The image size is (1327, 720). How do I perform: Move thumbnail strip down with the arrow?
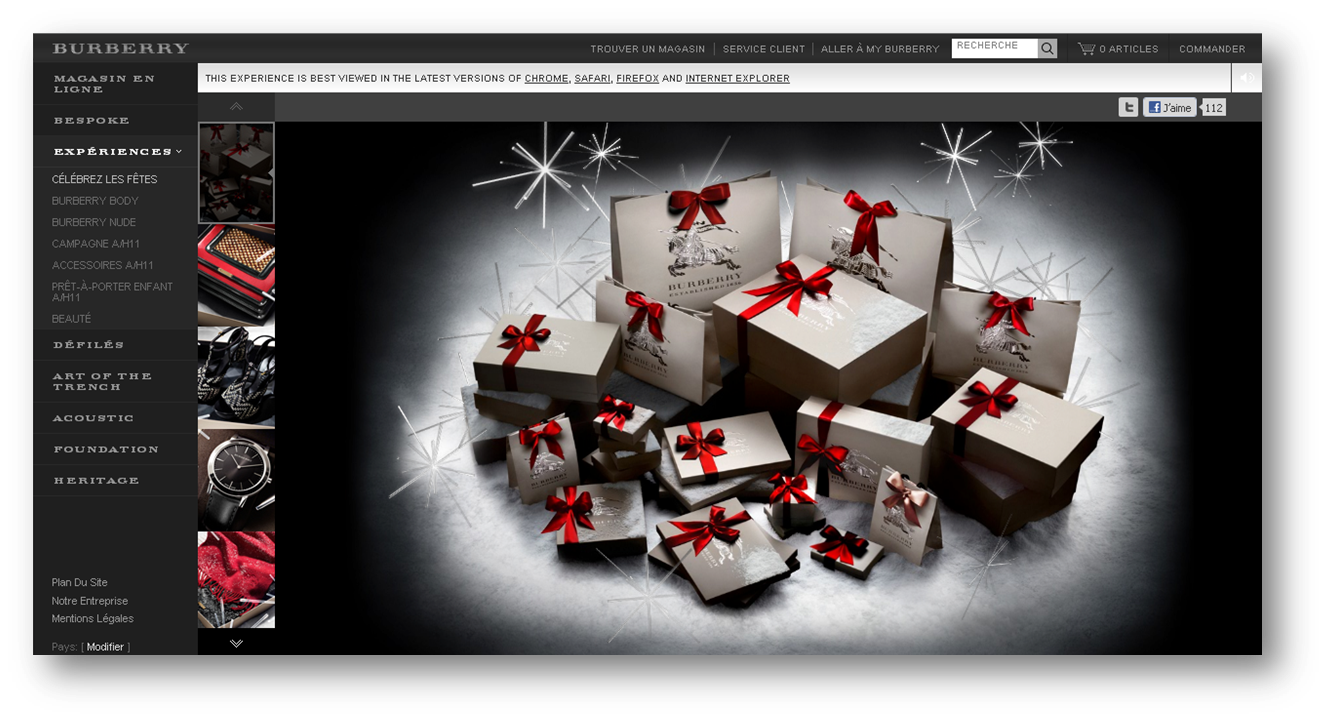click(236, 643)
